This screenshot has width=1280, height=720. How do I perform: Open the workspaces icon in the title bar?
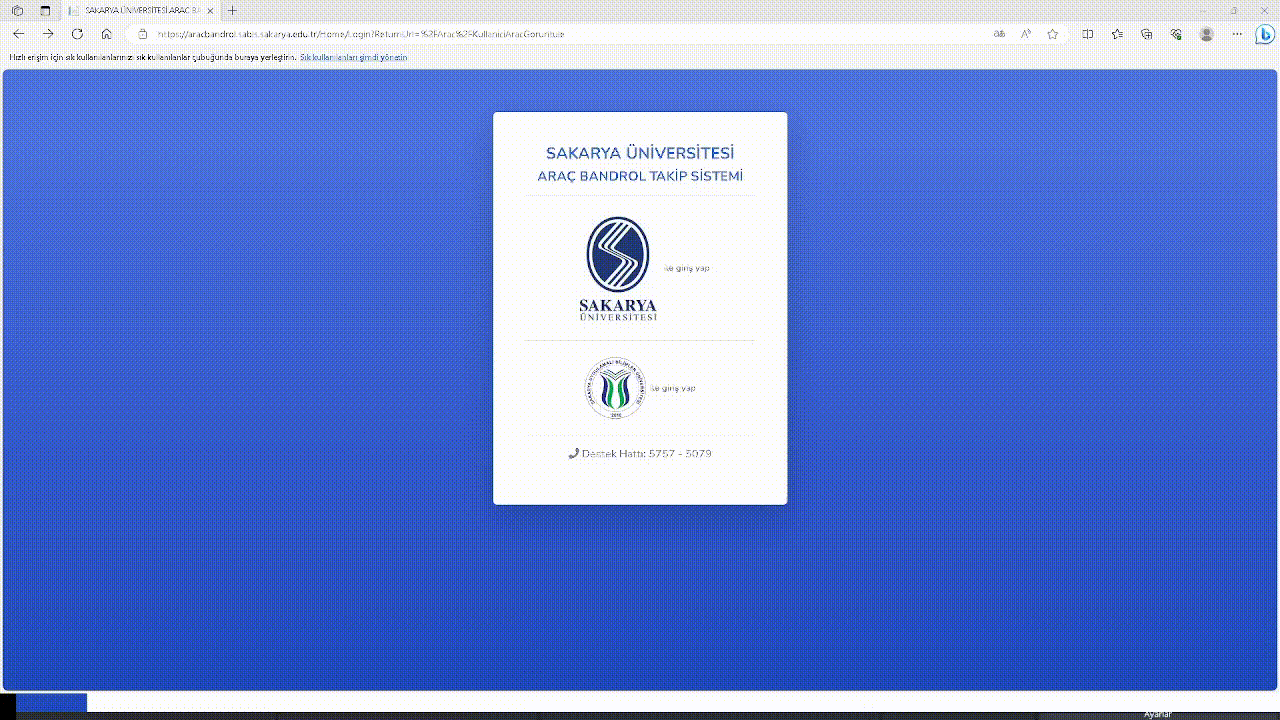[18, 10]
